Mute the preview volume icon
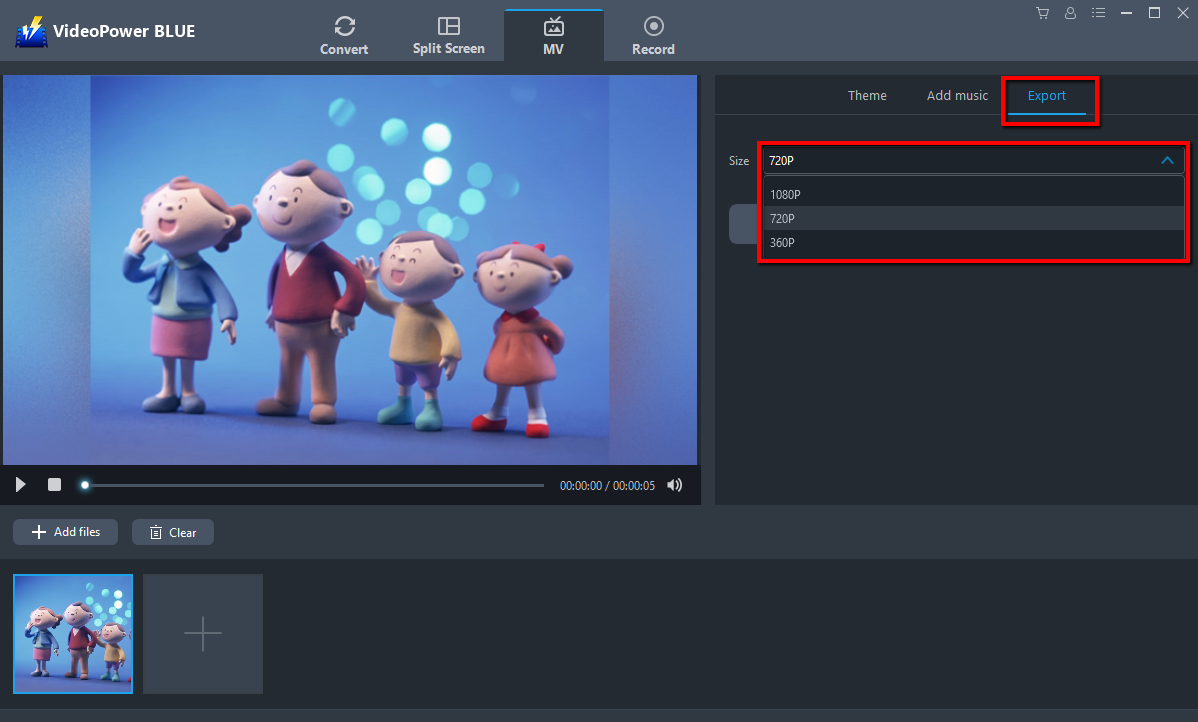Screen dimensions: 1198x722 tap(674, 484)
